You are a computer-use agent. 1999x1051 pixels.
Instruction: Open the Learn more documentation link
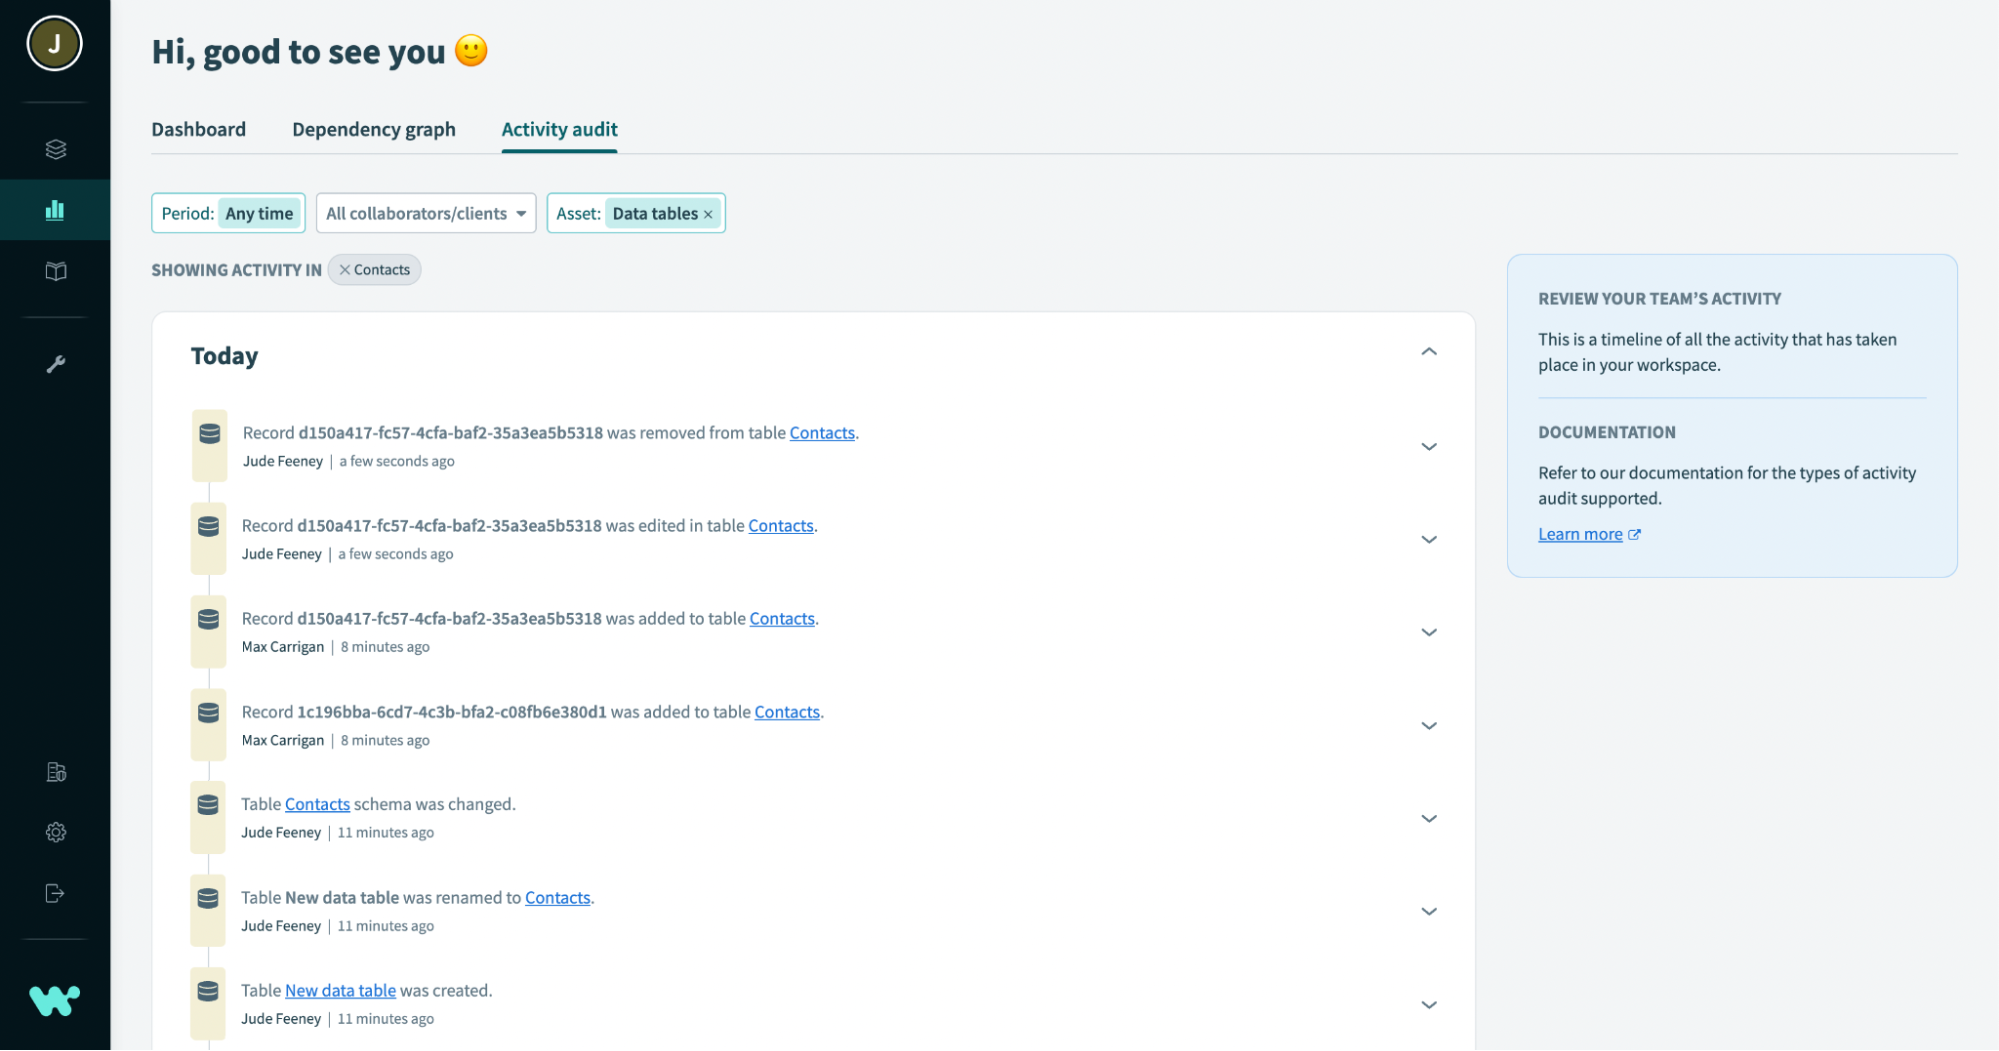[x=1580, y=534]
